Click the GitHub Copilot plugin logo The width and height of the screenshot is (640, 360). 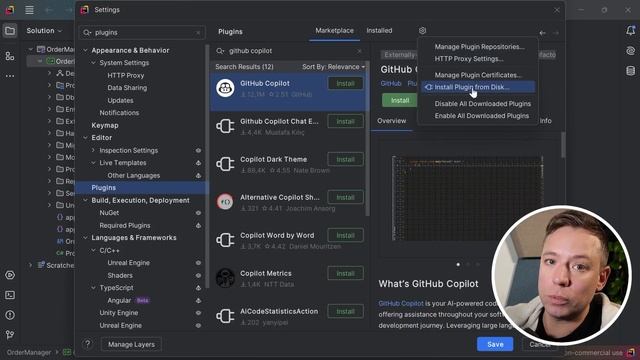pyautogui.click(x=225, y=88)
